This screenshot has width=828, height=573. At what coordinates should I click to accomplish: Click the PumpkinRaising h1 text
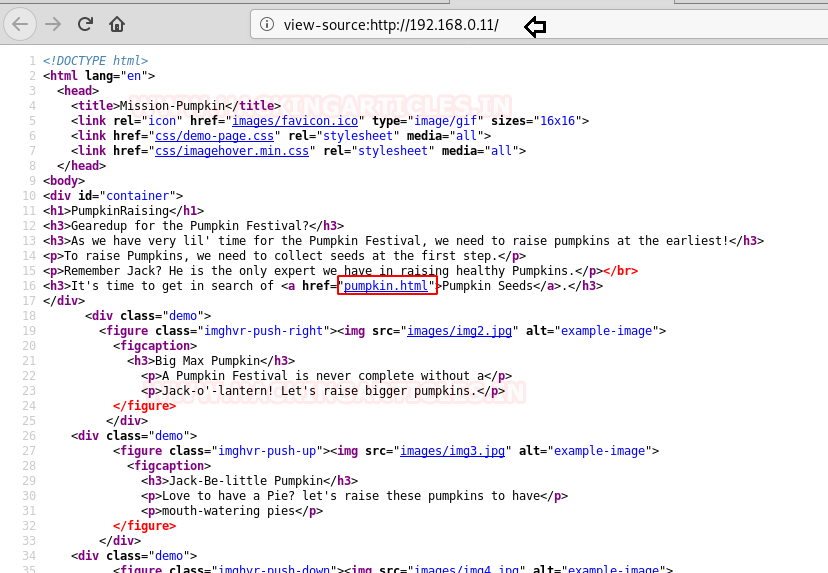(120, 211)
